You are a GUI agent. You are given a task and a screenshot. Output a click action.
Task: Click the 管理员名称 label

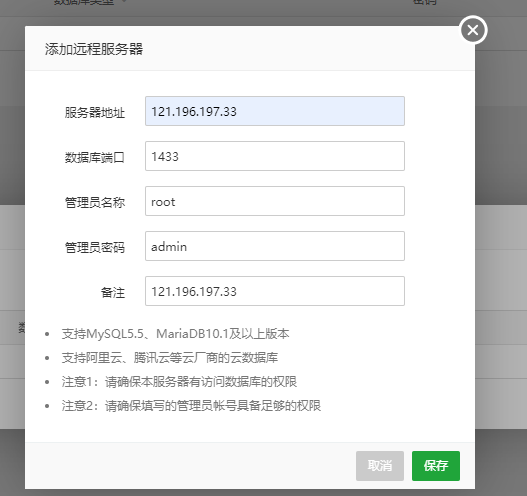point(95,202)
